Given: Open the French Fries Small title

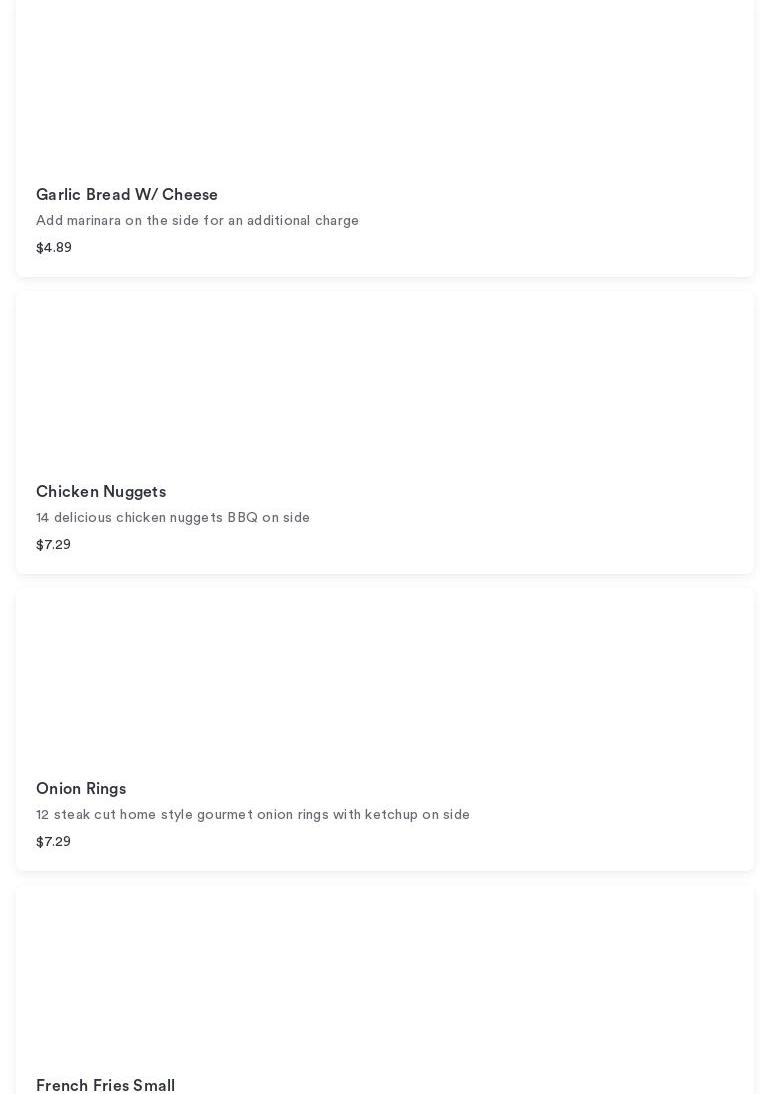Looking at the screenshot, I should point(105,1085).
